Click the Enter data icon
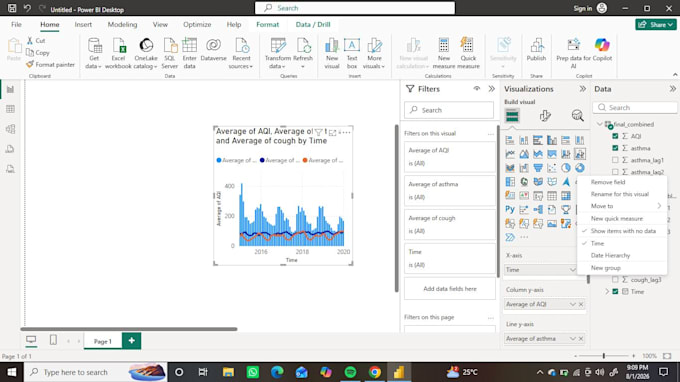This screenshot has width=680, height=382. pyautogui.click(x=190, y=45)
